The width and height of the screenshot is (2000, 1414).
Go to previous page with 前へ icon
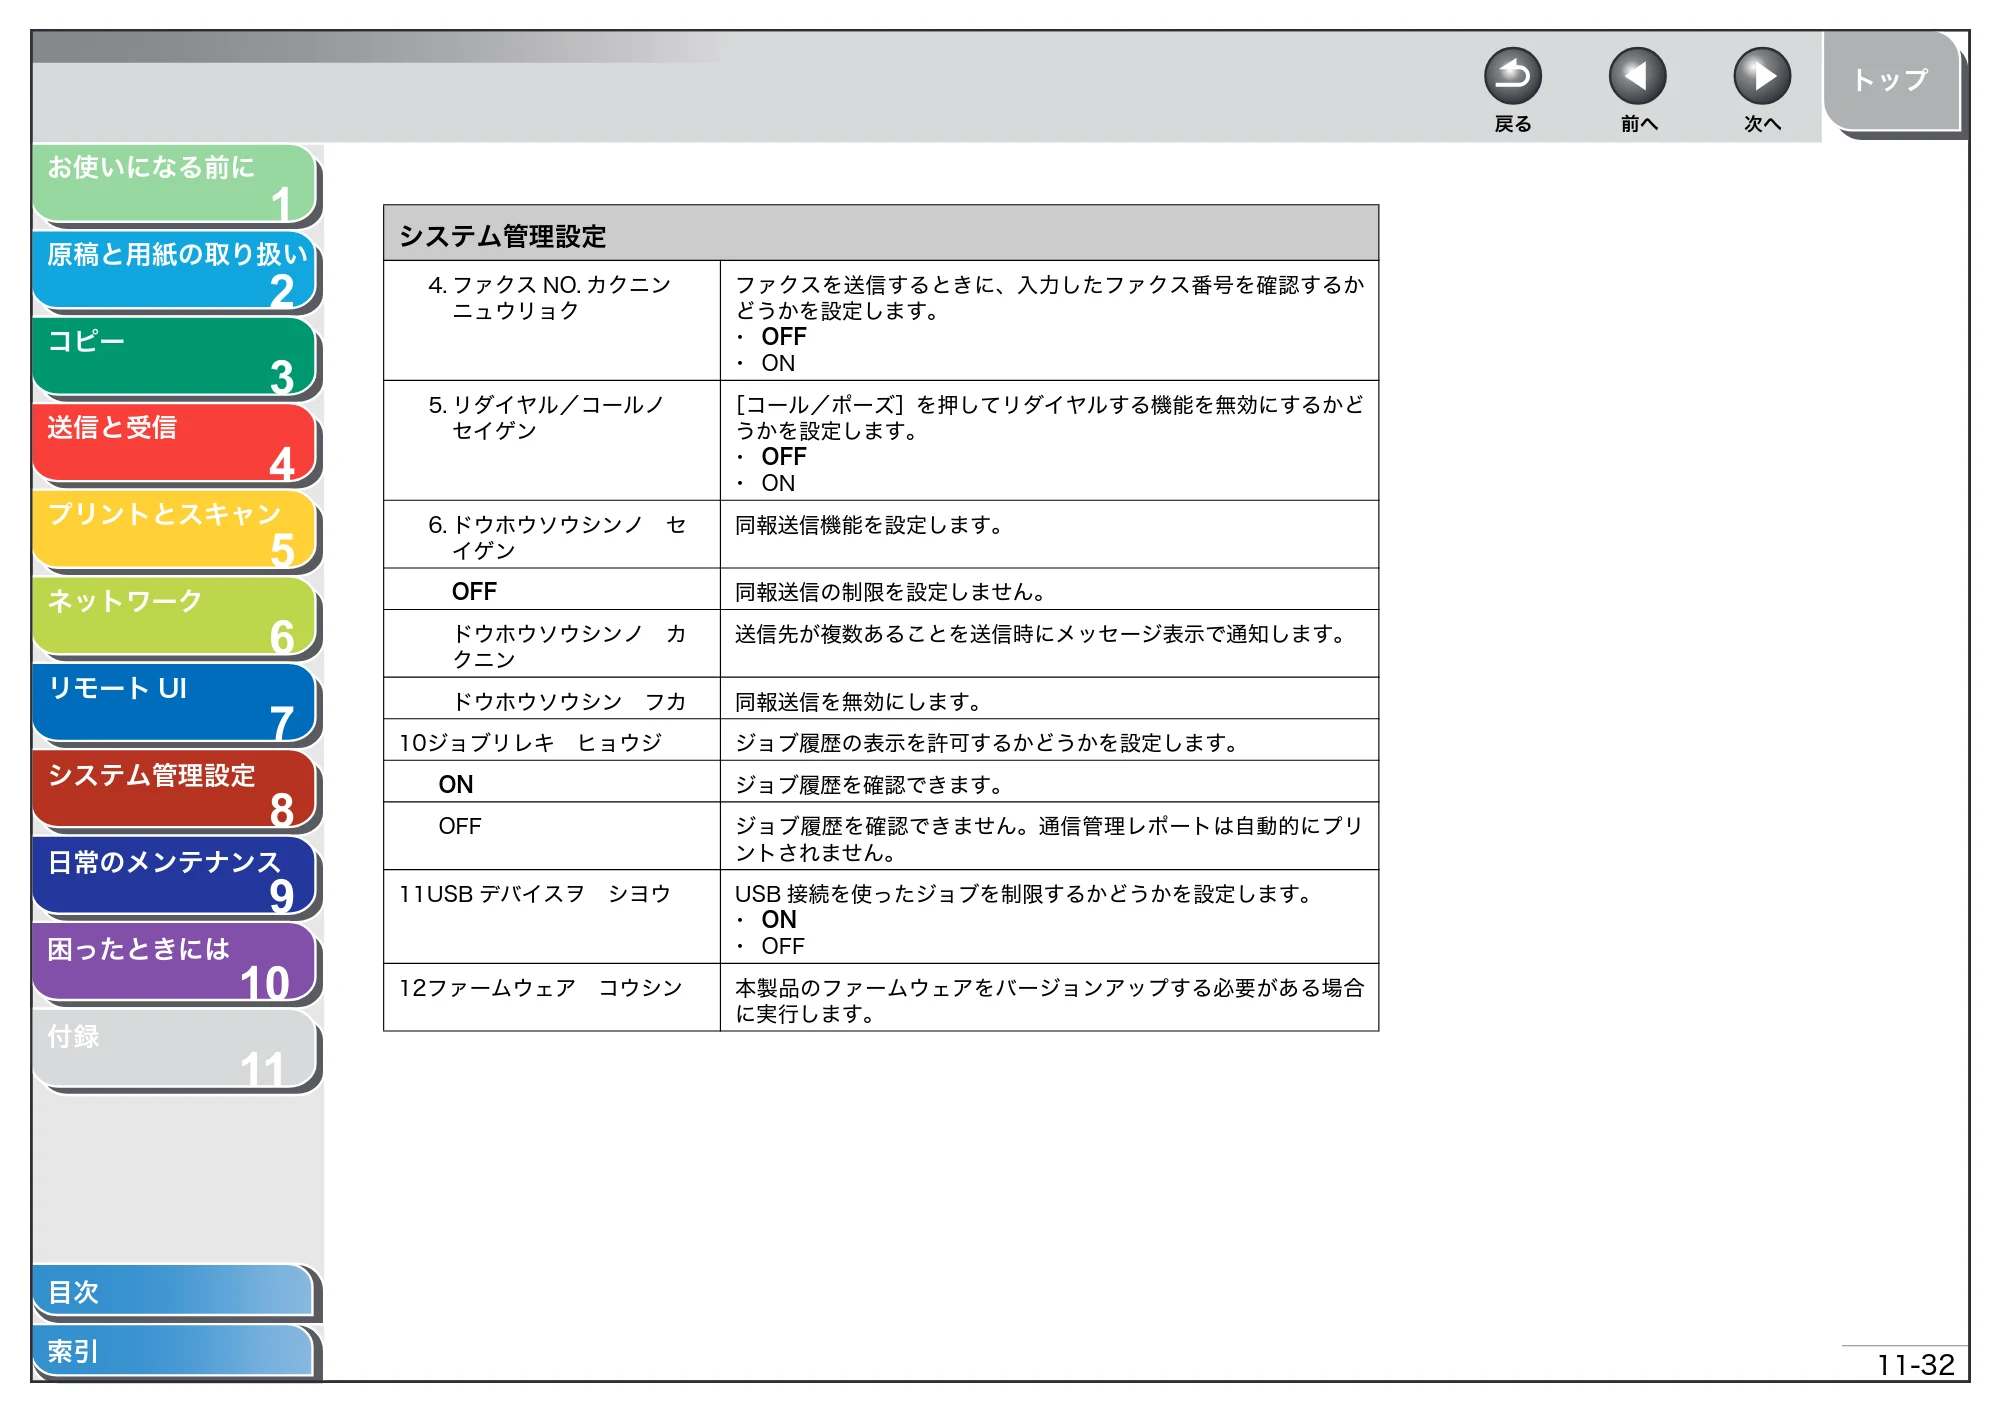1637,76
